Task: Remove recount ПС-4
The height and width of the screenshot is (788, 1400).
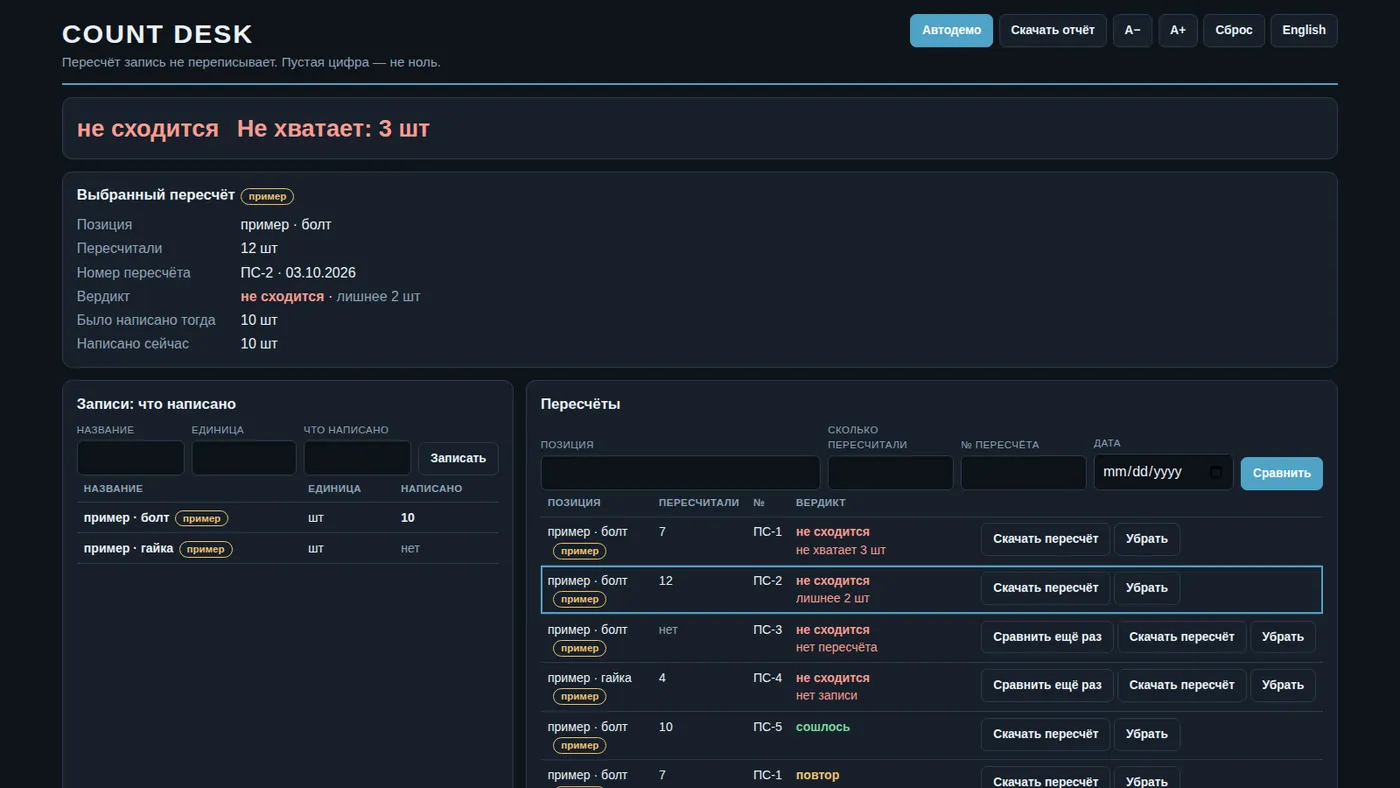Action: point(1283,685)
